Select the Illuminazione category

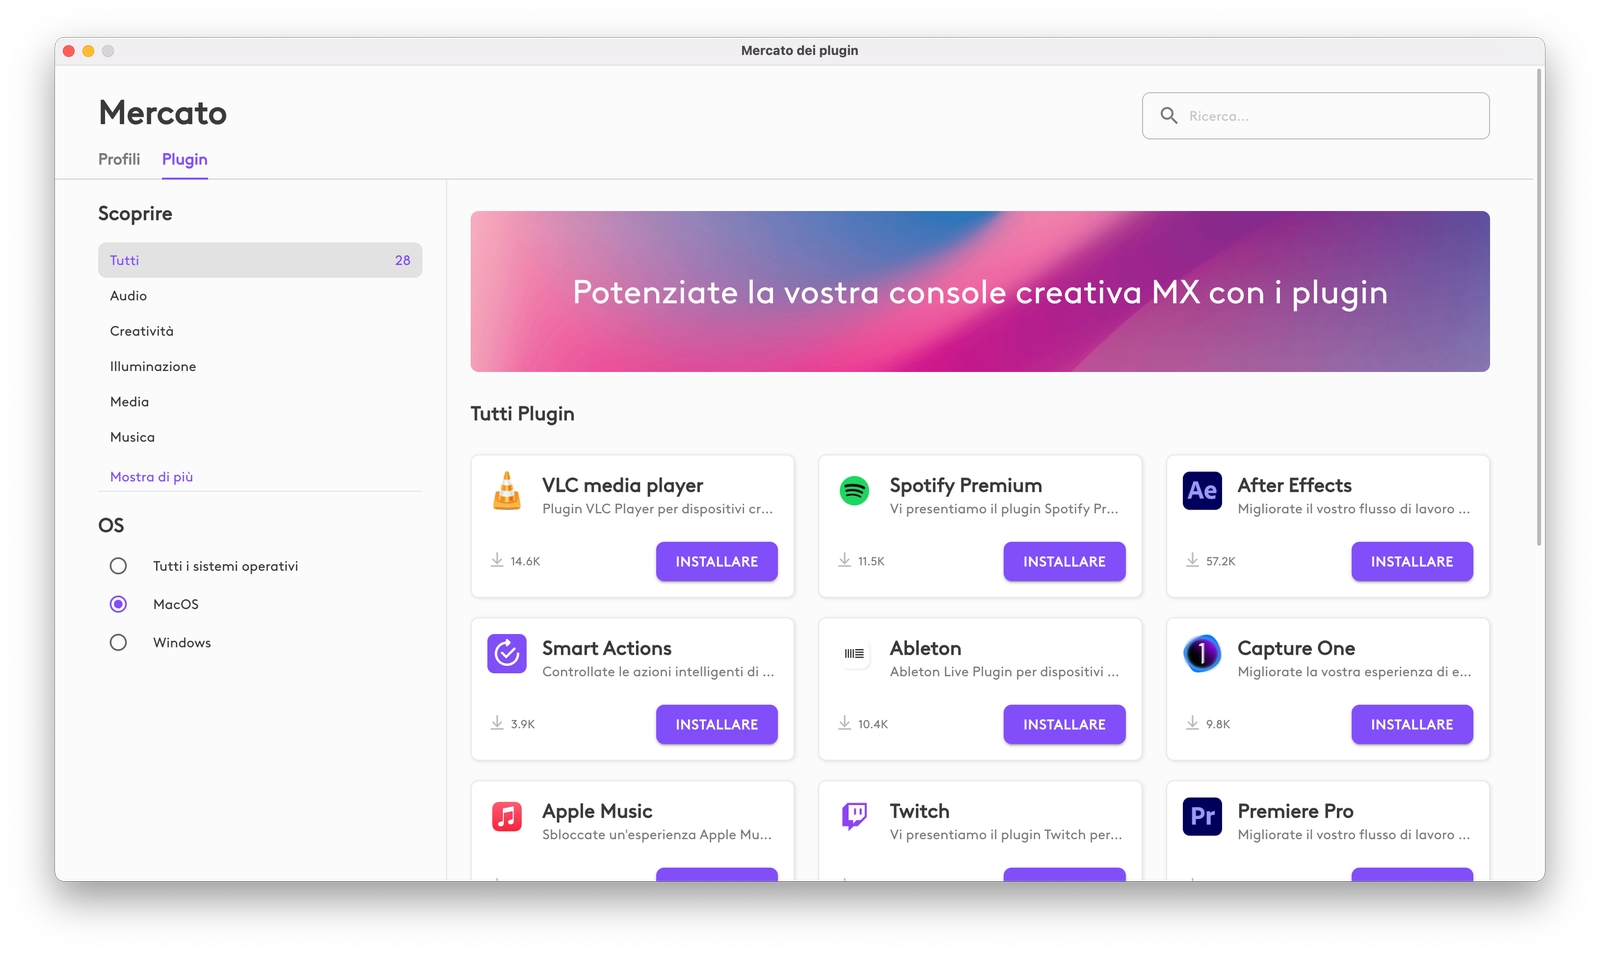tap(260, 366)
